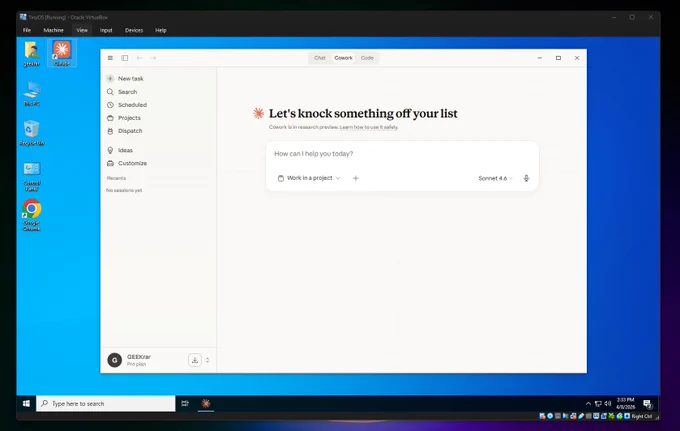Expand the 'Work in a project' dropdown
This screenshot has width=680, height=431.
(x=309, y=178)
